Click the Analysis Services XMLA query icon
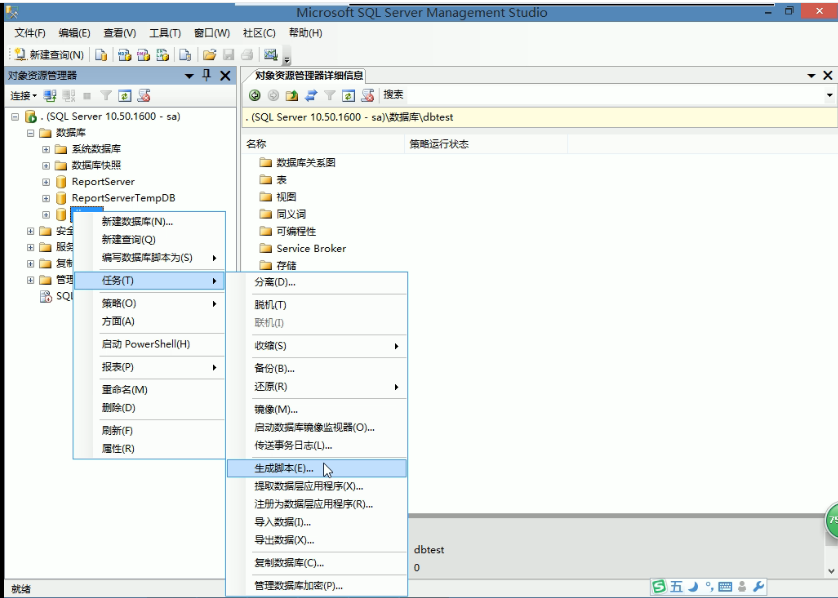 point(162,55)
